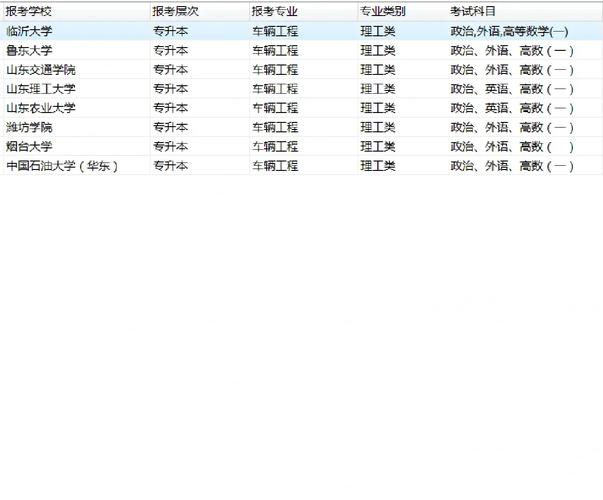603x500 pixels.
Task: Click the 专业类别 column header
Action: click(403, 12)
